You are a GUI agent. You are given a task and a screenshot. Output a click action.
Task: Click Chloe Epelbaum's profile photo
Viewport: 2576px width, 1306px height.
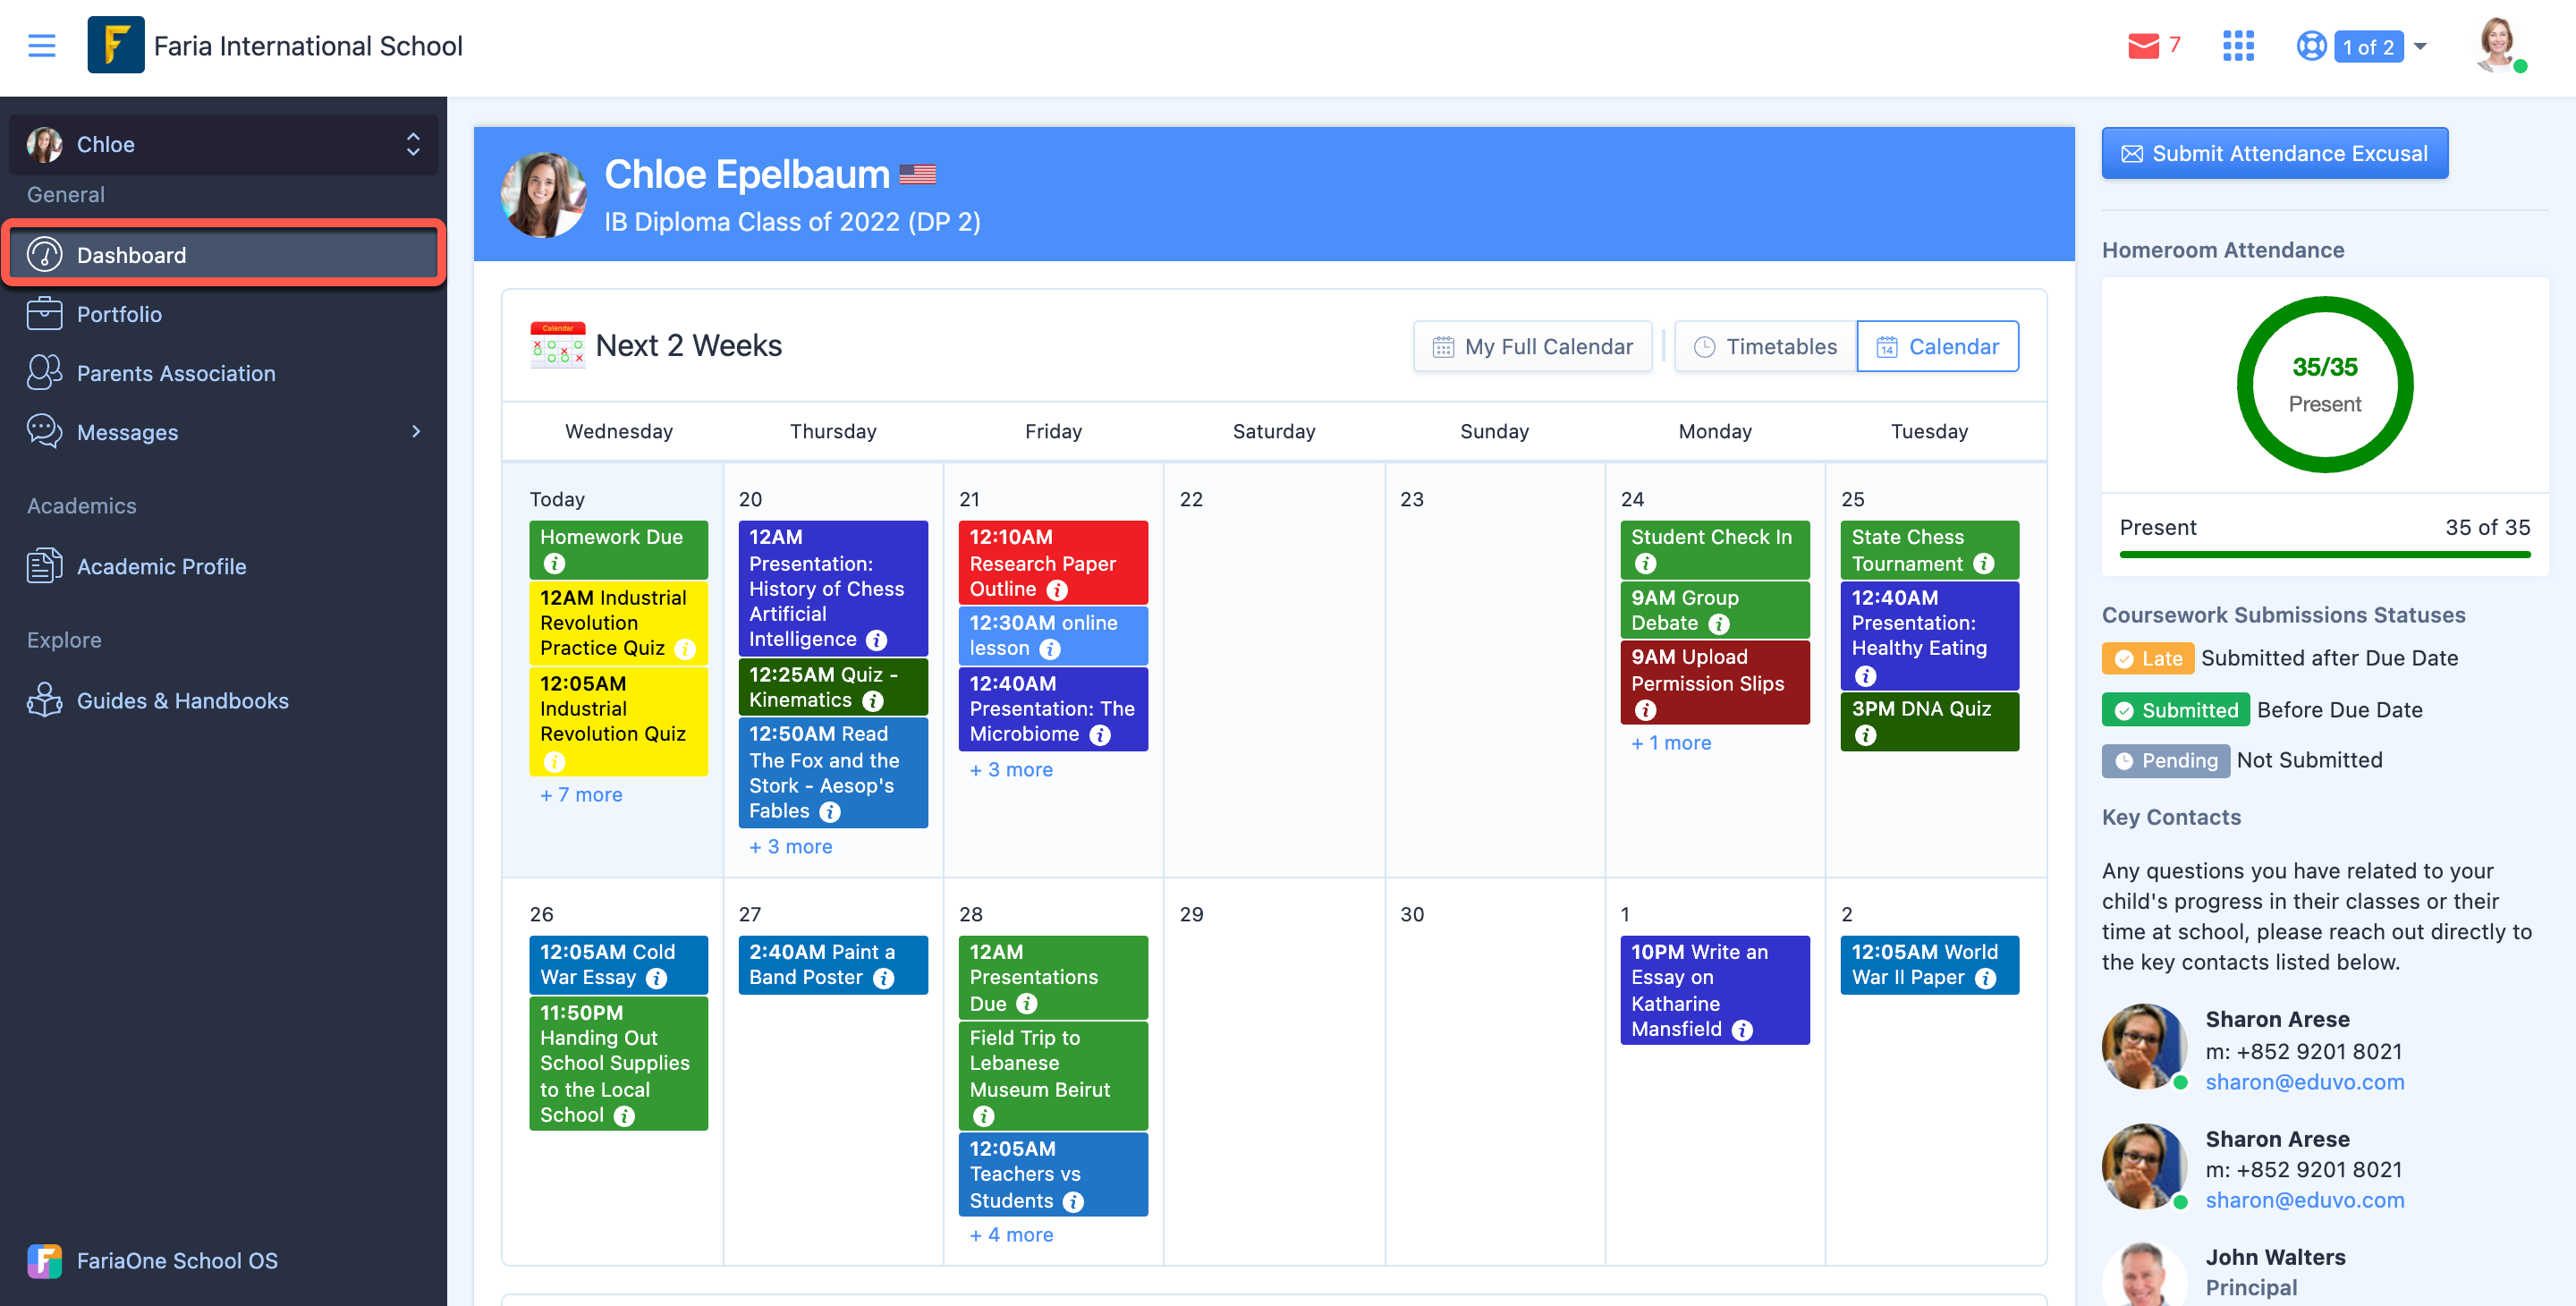point(543,195)
